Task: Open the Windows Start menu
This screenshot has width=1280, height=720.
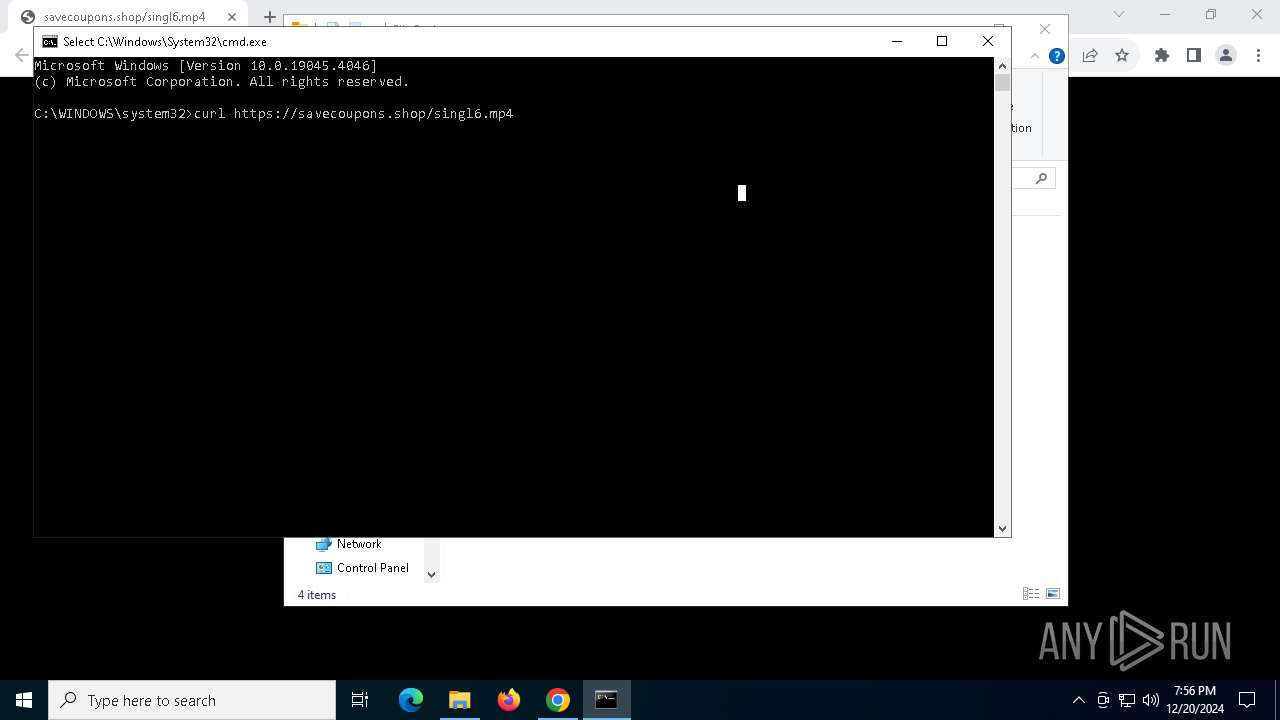Action: (24, 700)
